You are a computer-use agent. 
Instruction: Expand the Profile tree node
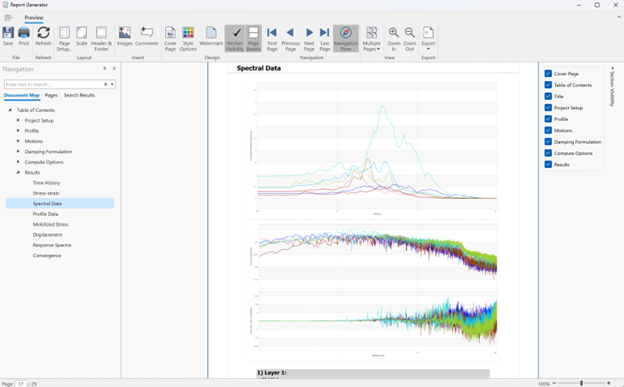(x=18, y=131)
